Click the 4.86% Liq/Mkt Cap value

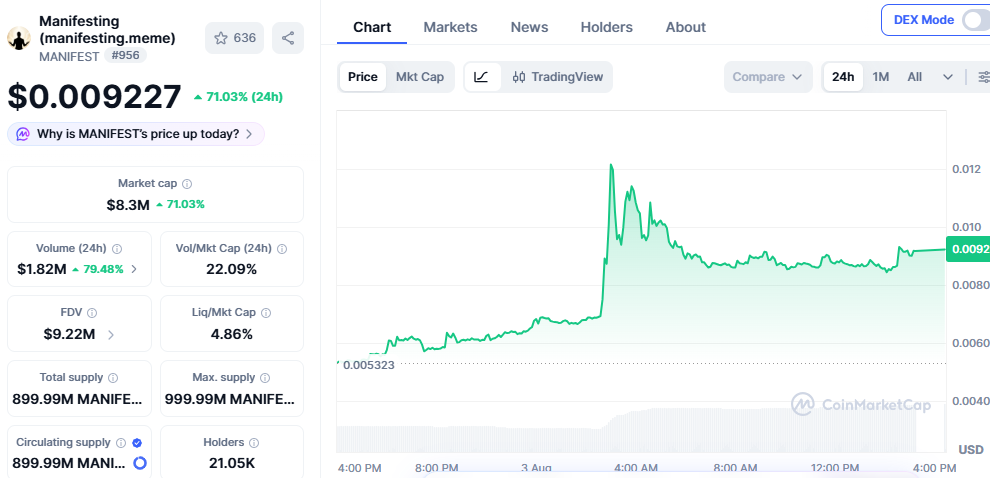[232, 335]
